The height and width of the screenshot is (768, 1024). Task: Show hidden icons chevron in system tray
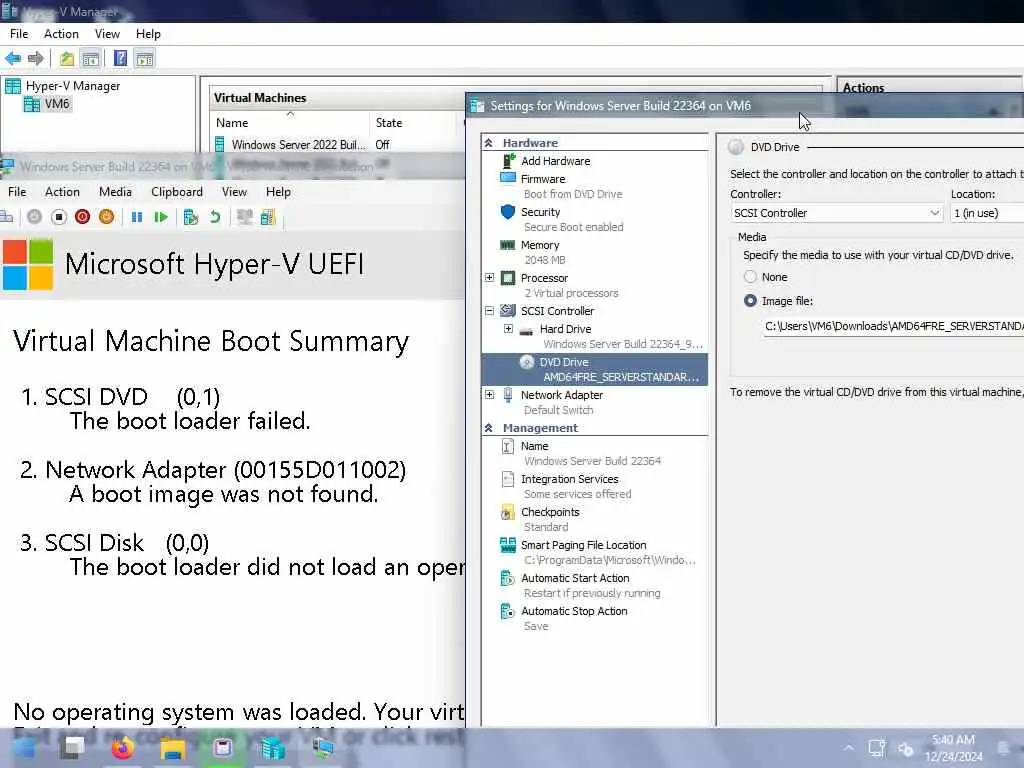[848, 748]
